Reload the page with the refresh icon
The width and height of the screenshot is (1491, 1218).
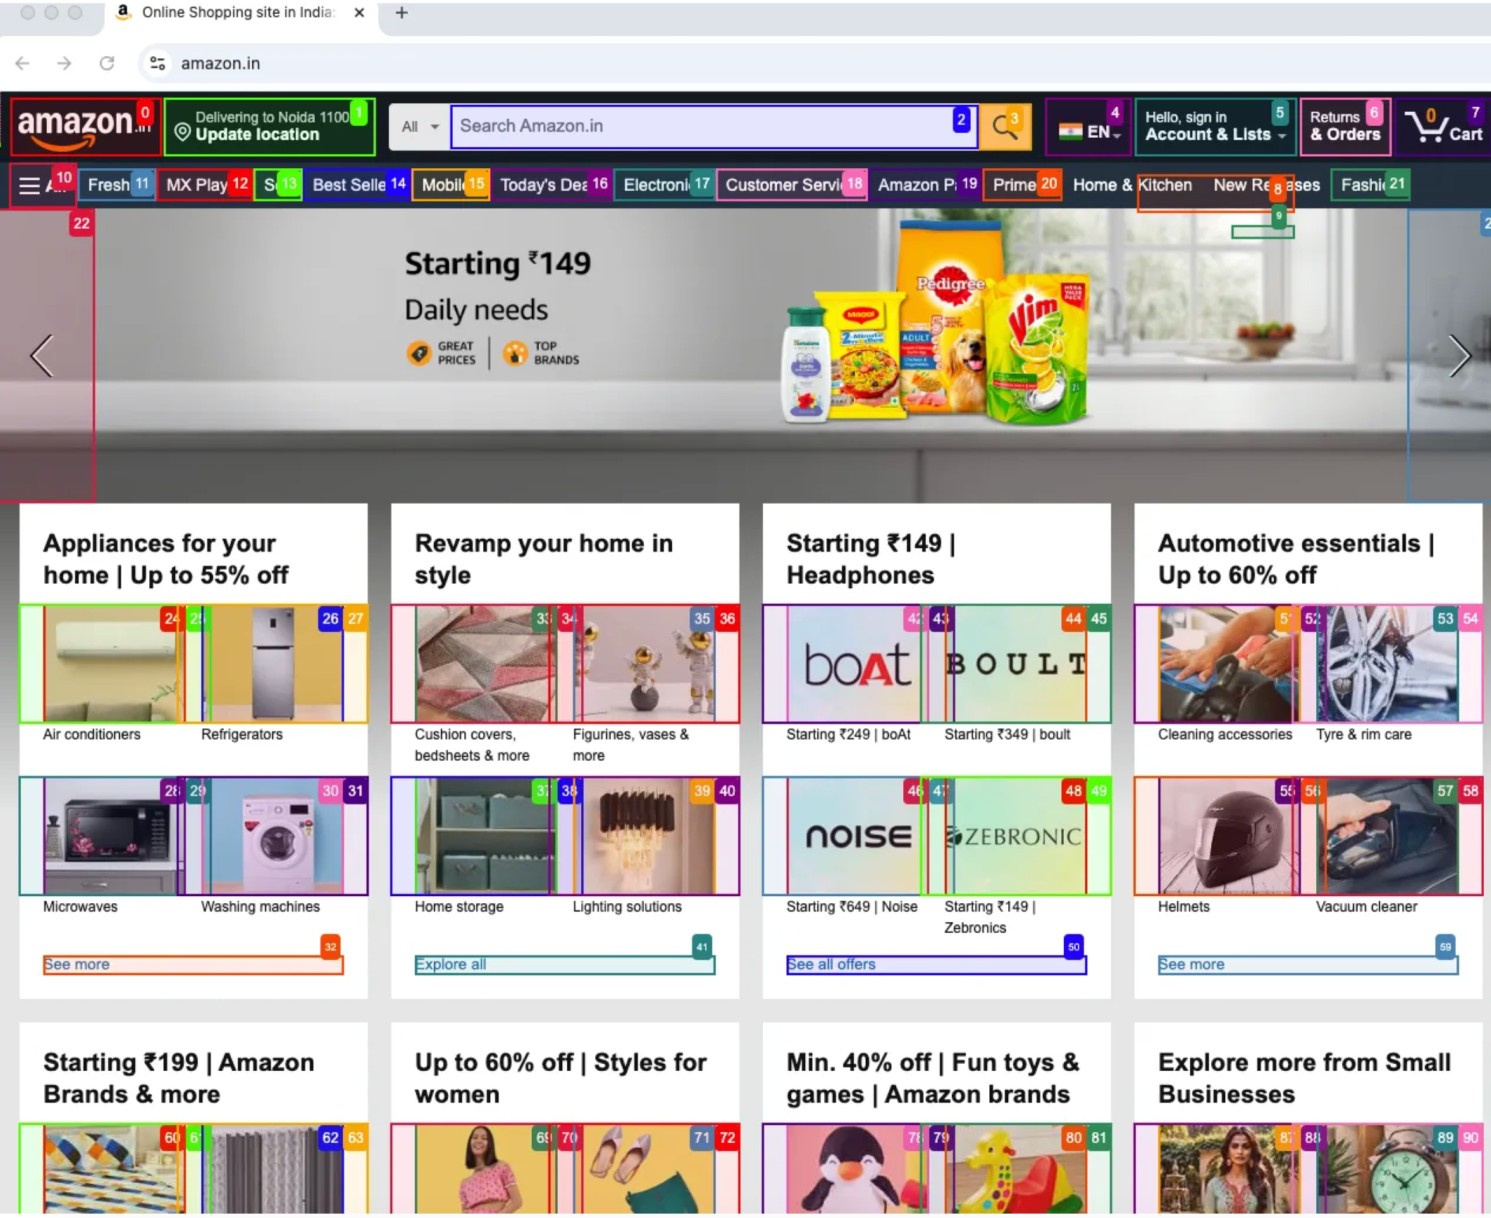(107, 63)
